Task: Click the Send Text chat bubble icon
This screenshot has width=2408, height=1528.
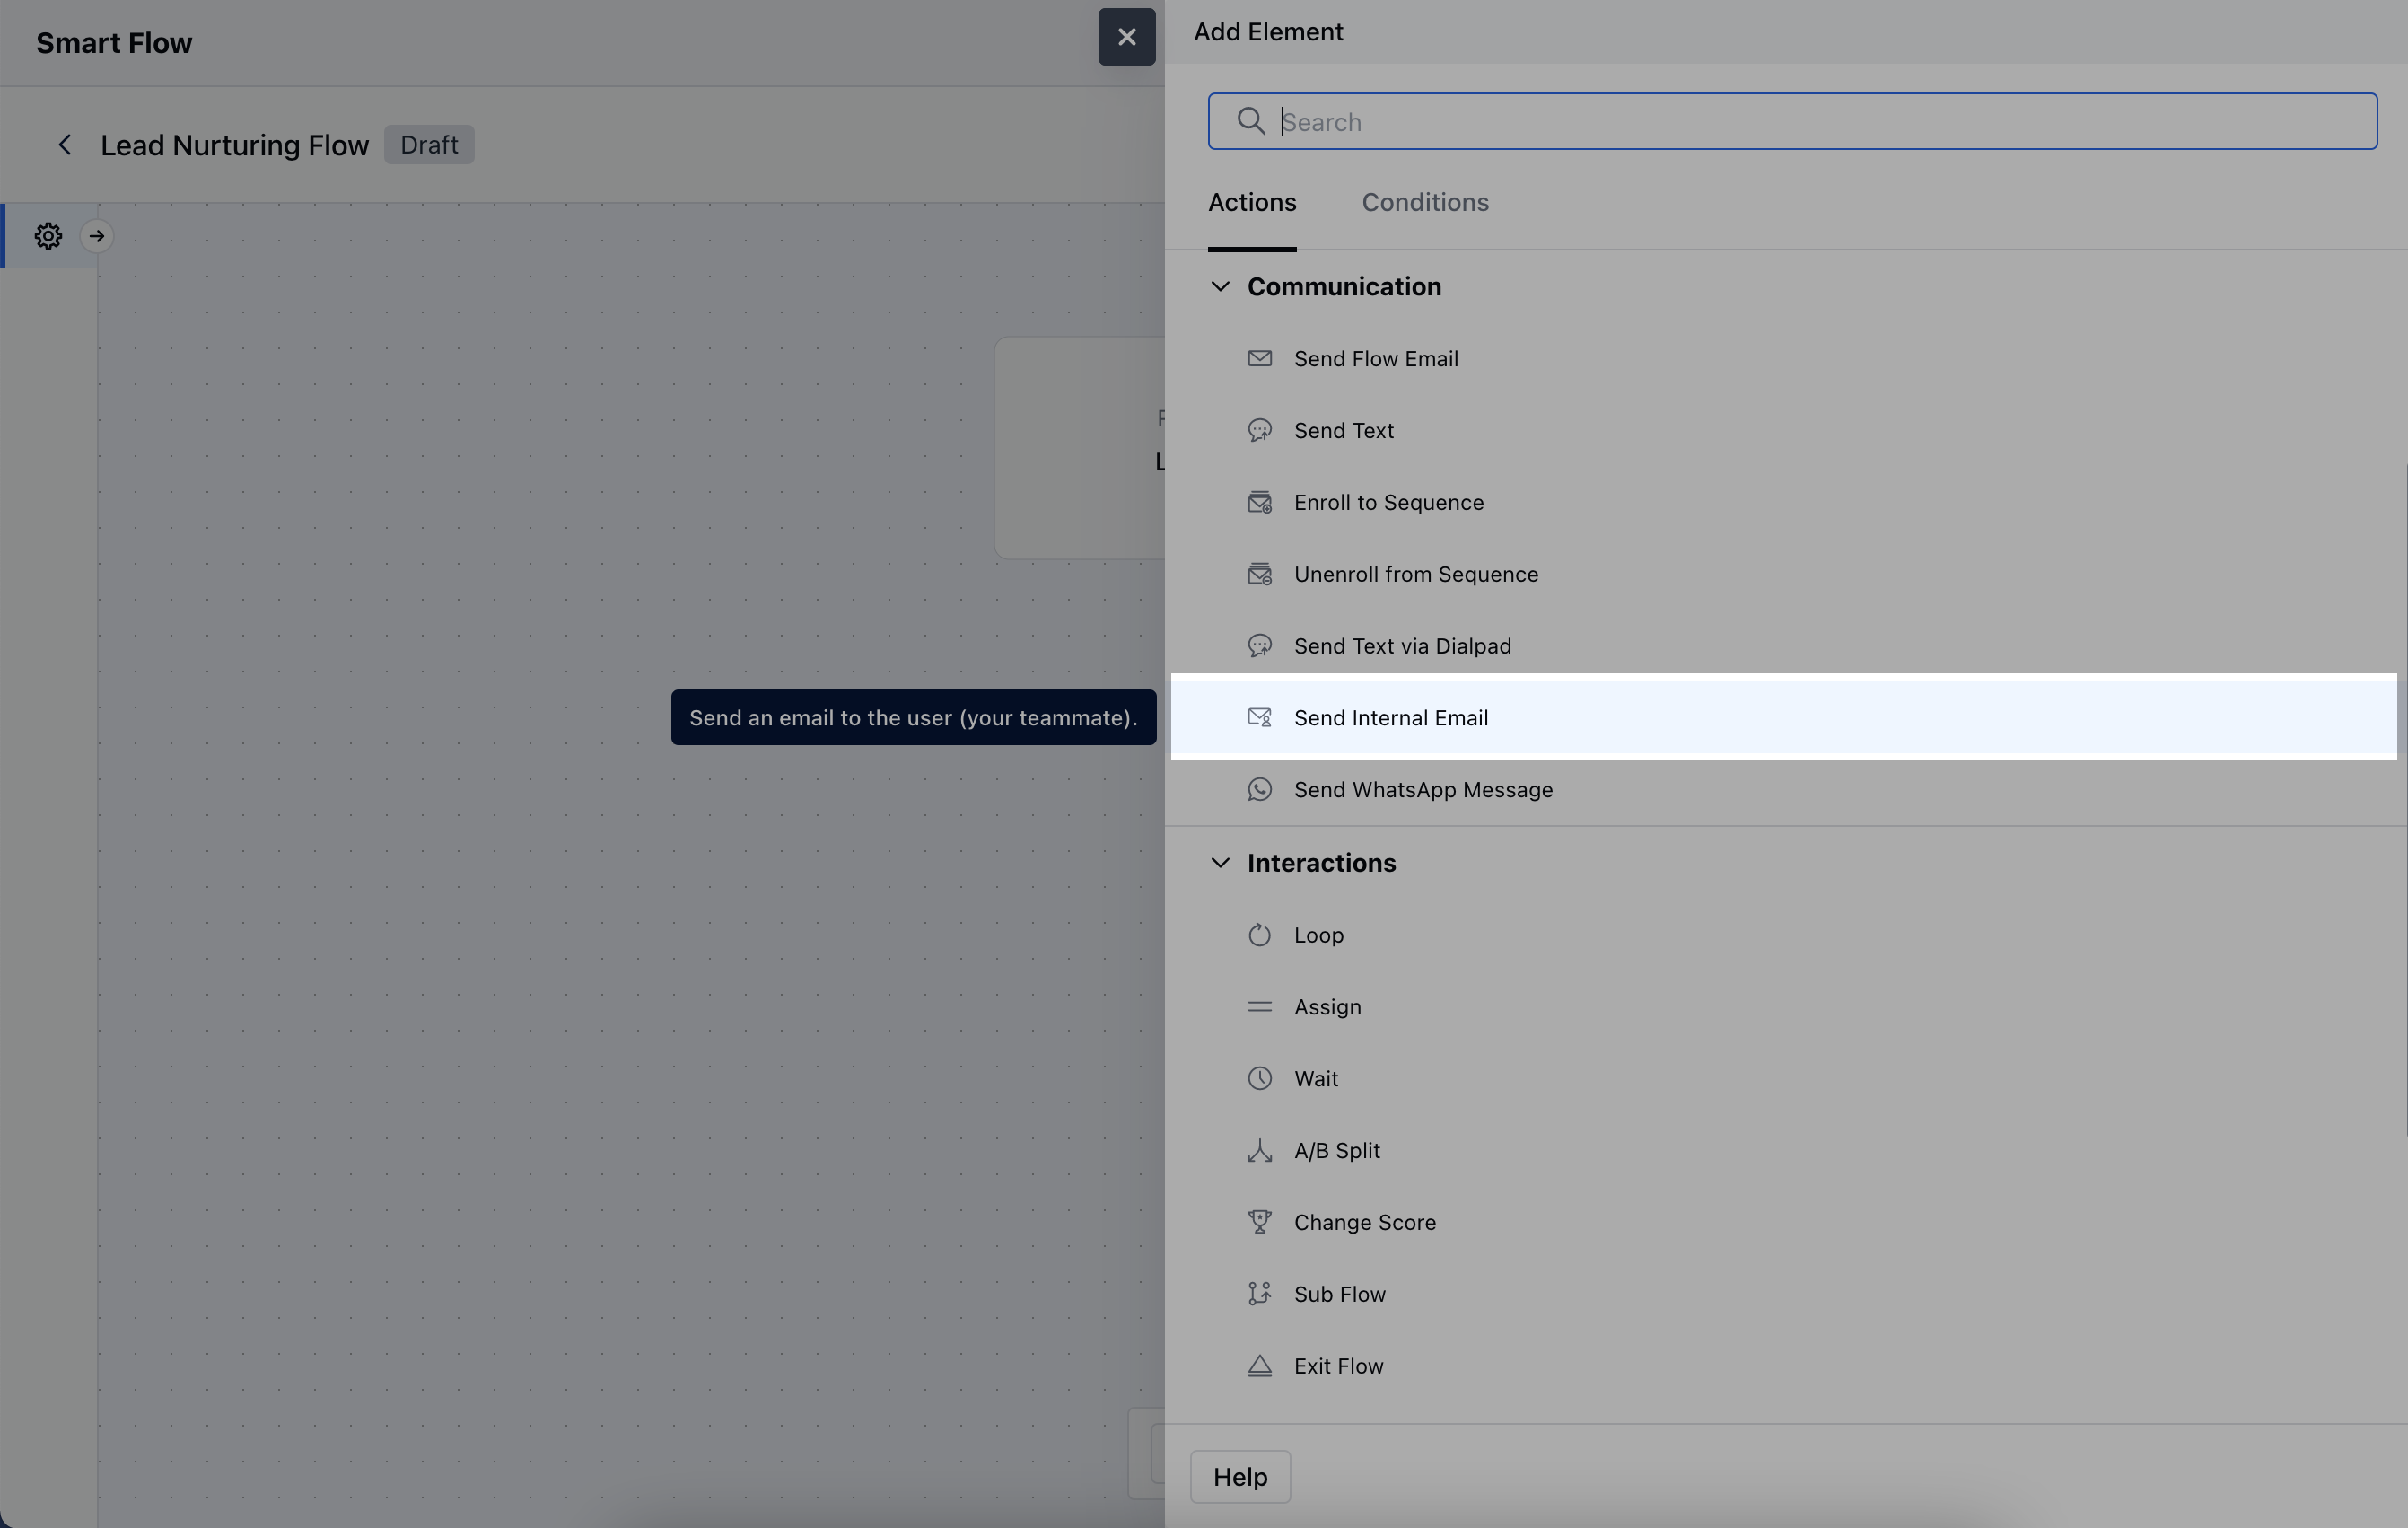Action: [x=1259, y=430]
